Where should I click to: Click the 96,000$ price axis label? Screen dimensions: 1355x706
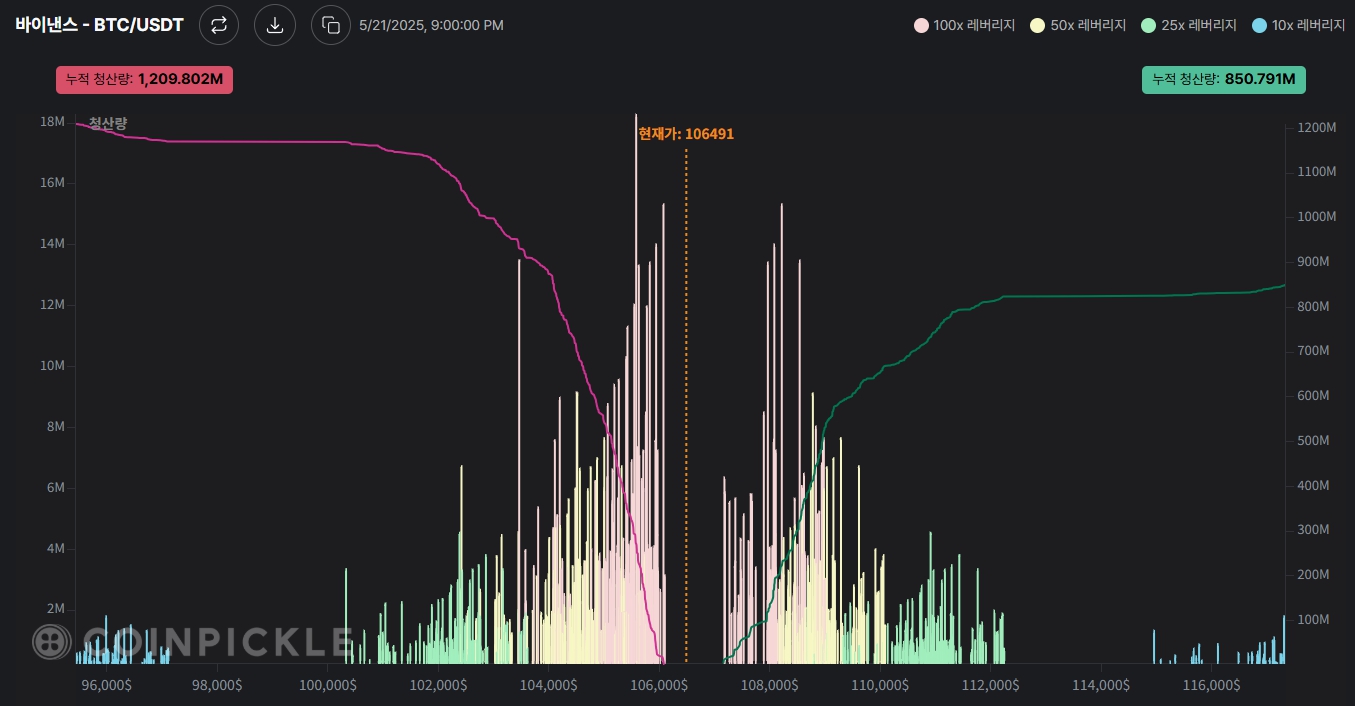[x=107, y=685]
